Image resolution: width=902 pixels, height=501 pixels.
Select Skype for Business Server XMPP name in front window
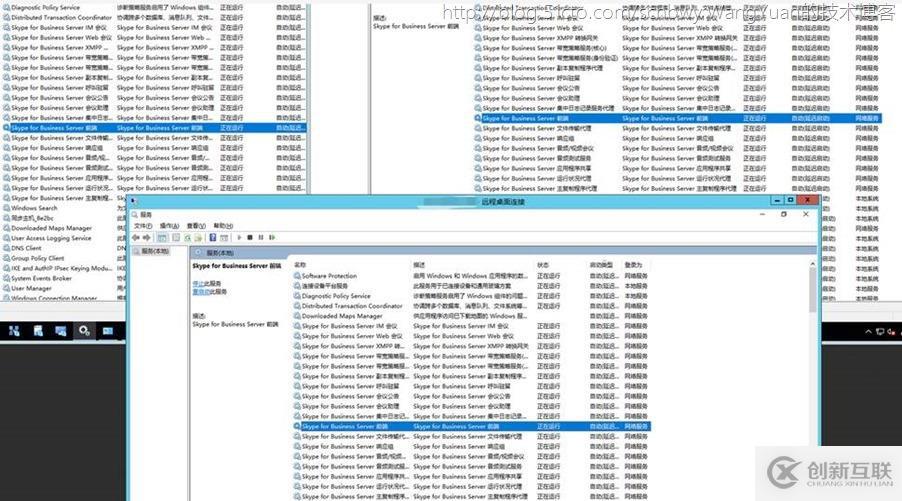point(353,346)
